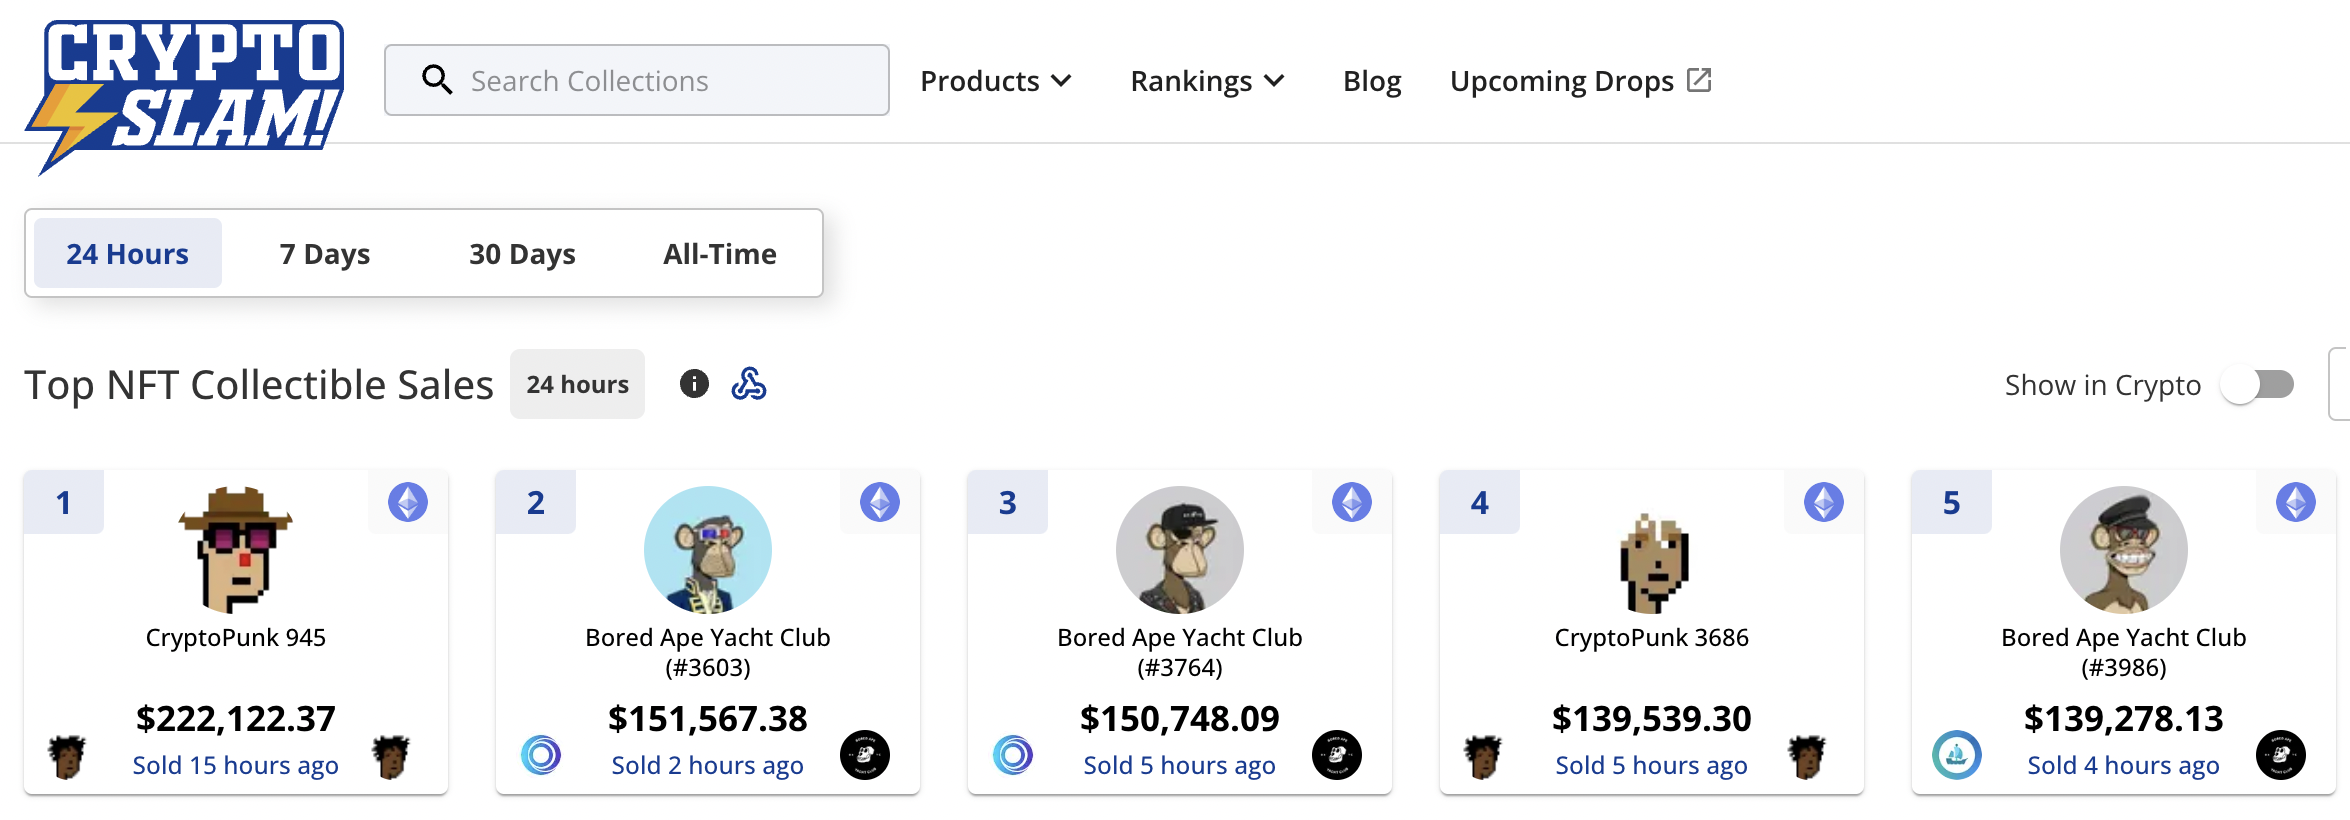Switch to the 30 Days tab
The height and width of the screenshot is (820, 2350).
click(x=522, y=254)
